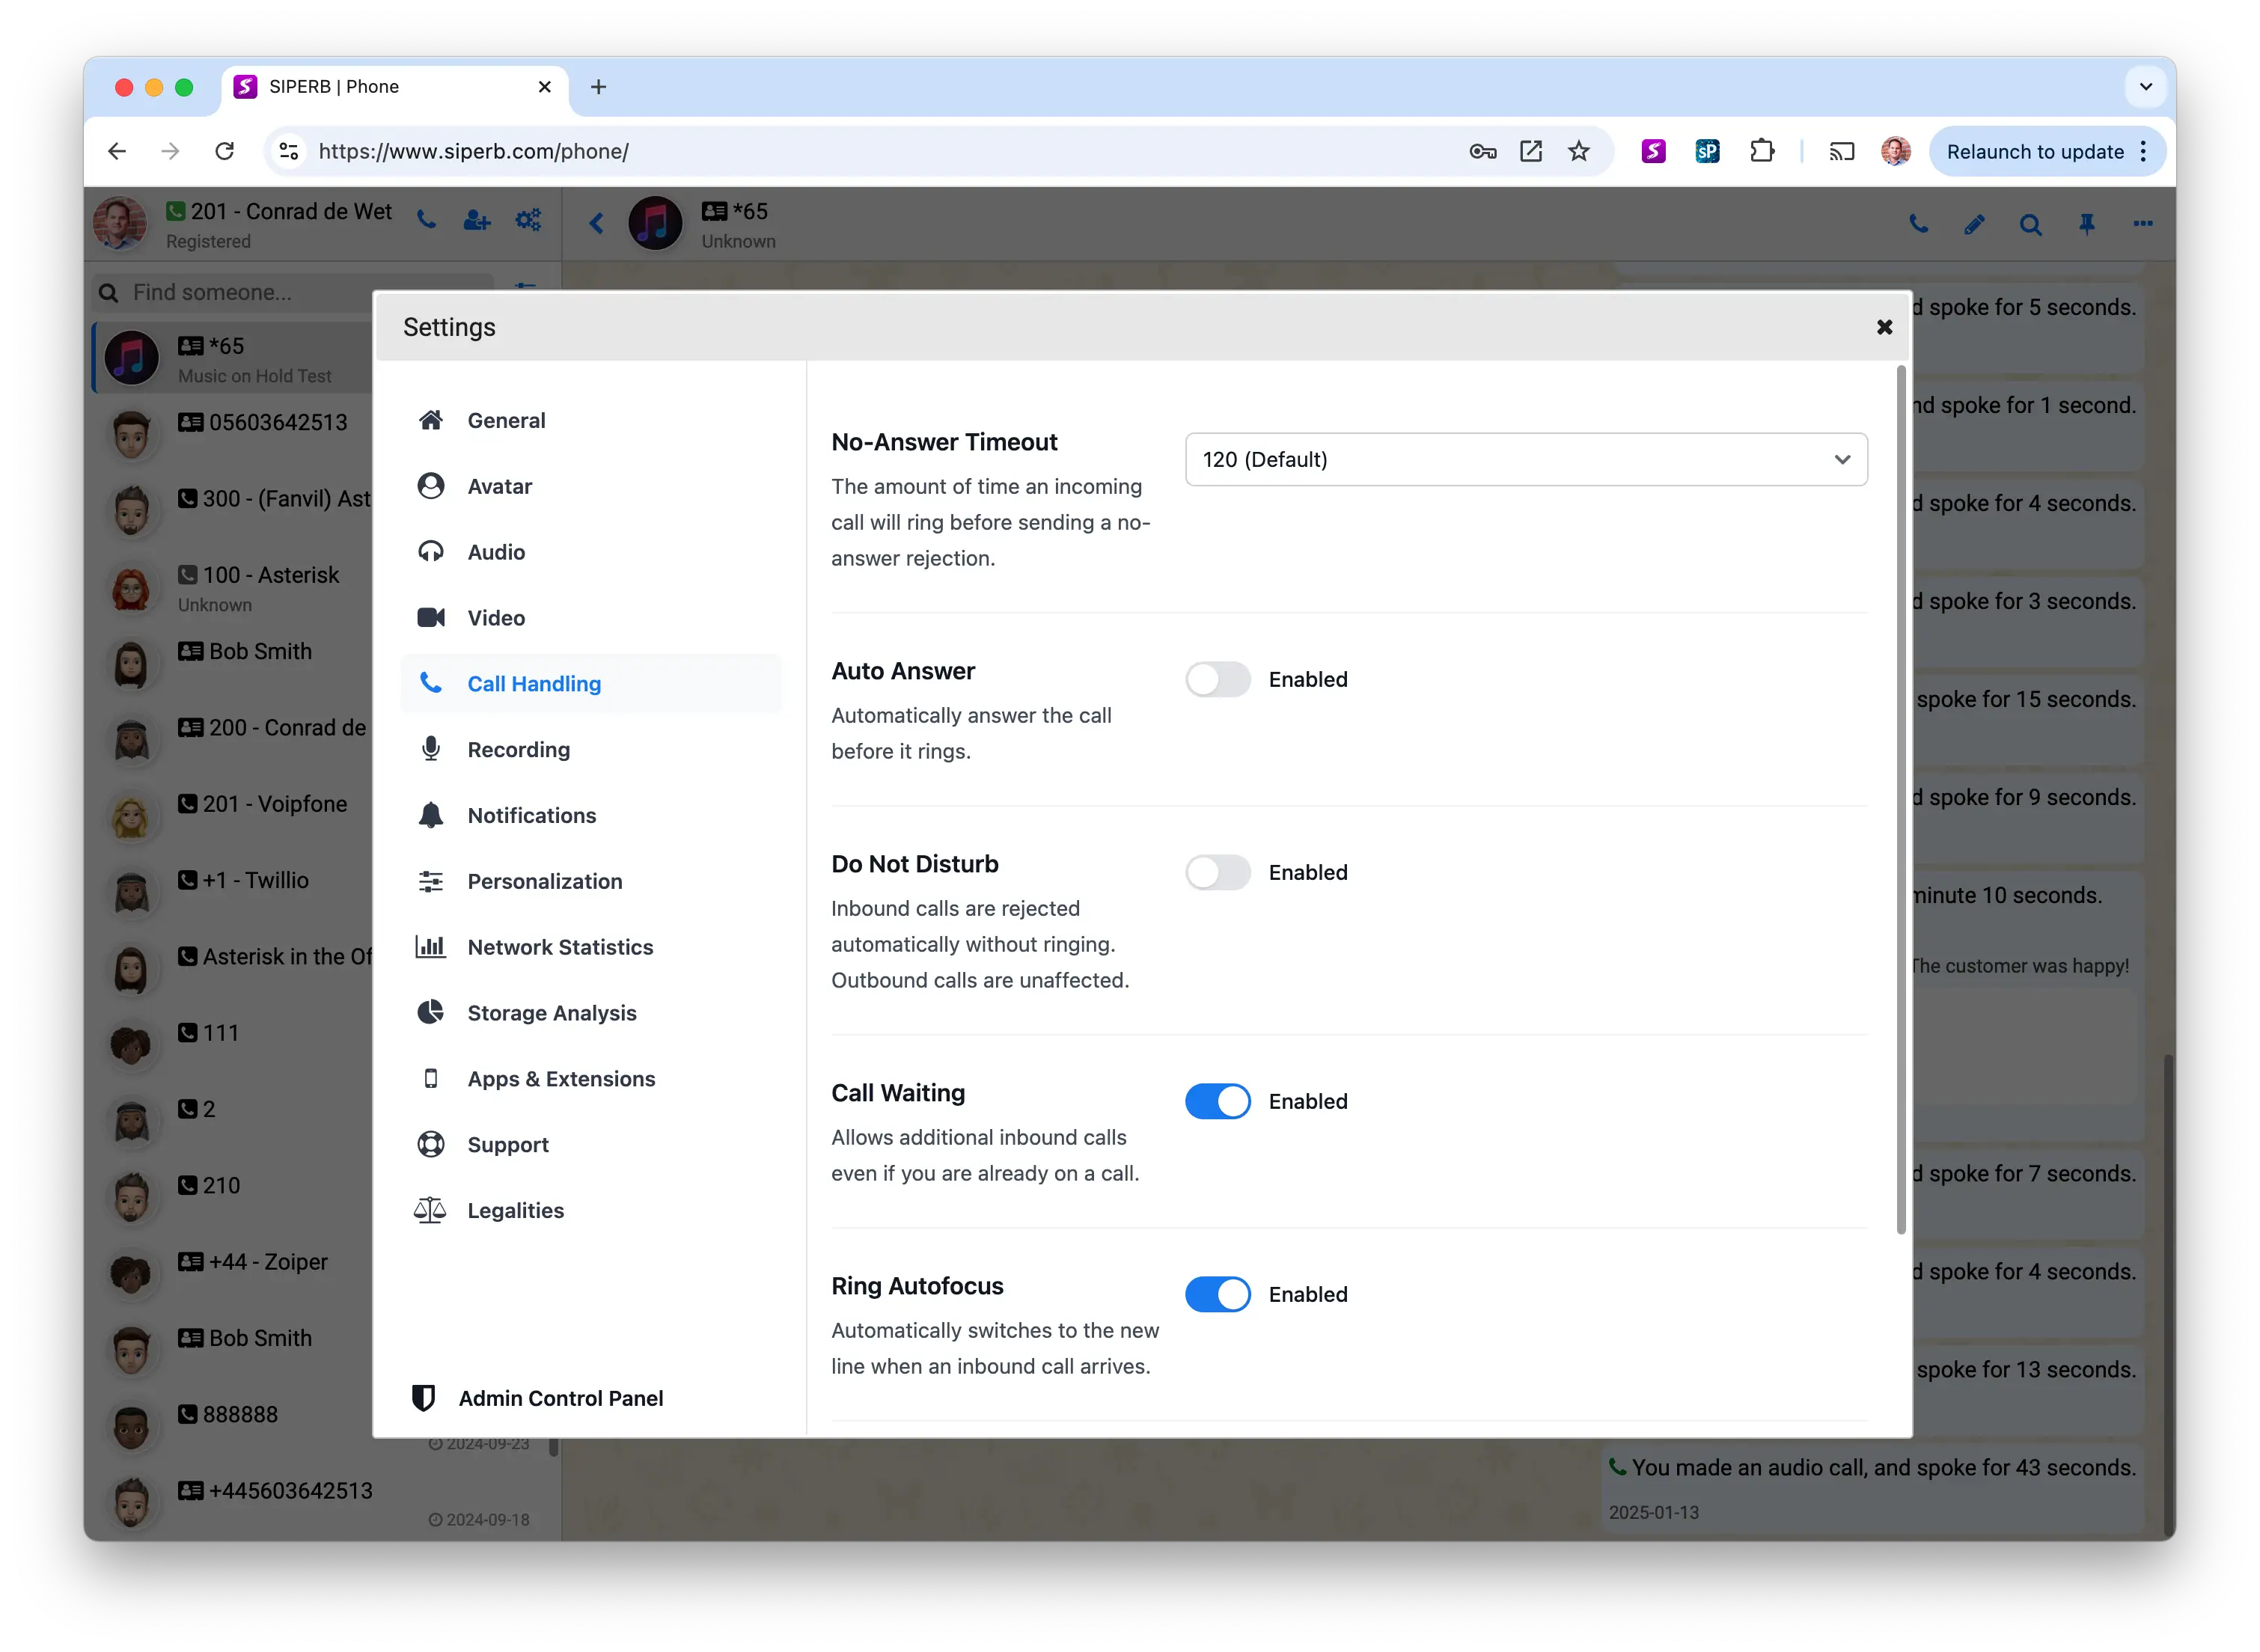Screen dimensions: 2260x1652
Task: Close the Settings dialog
Action: click(x=1884, y=327)
